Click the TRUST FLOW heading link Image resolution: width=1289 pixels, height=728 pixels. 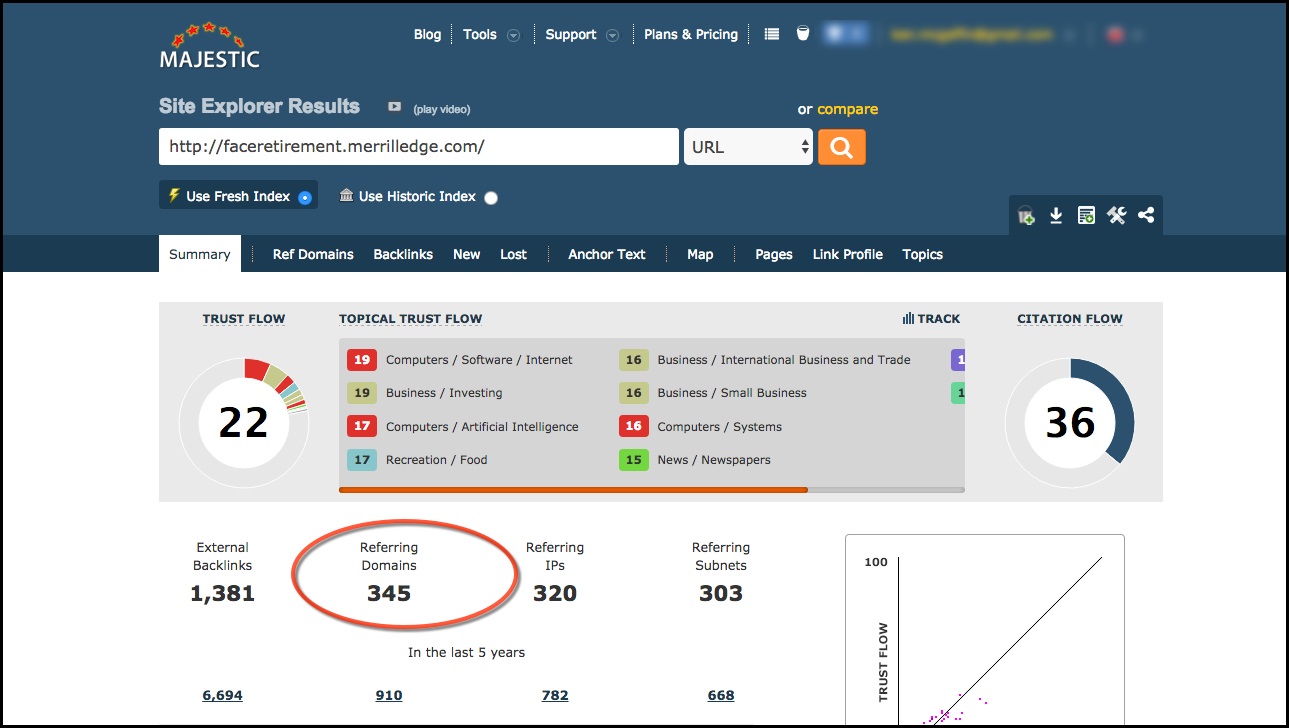(244, 319)
